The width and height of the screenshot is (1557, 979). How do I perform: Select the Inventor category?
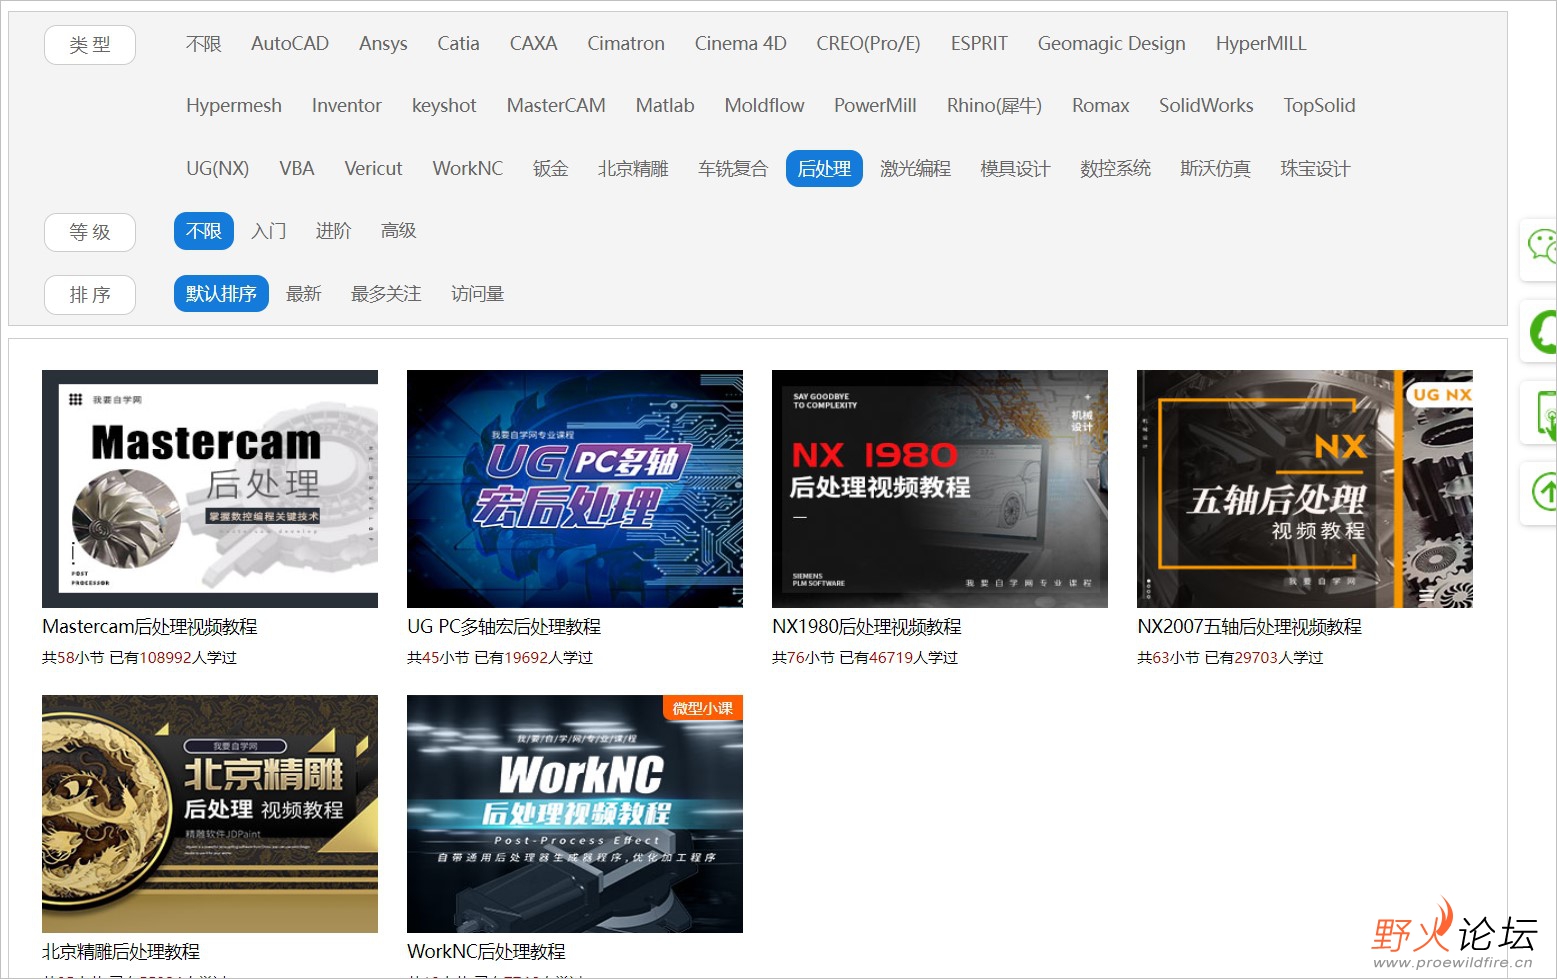pyautogui.click(x=346, y=106)
